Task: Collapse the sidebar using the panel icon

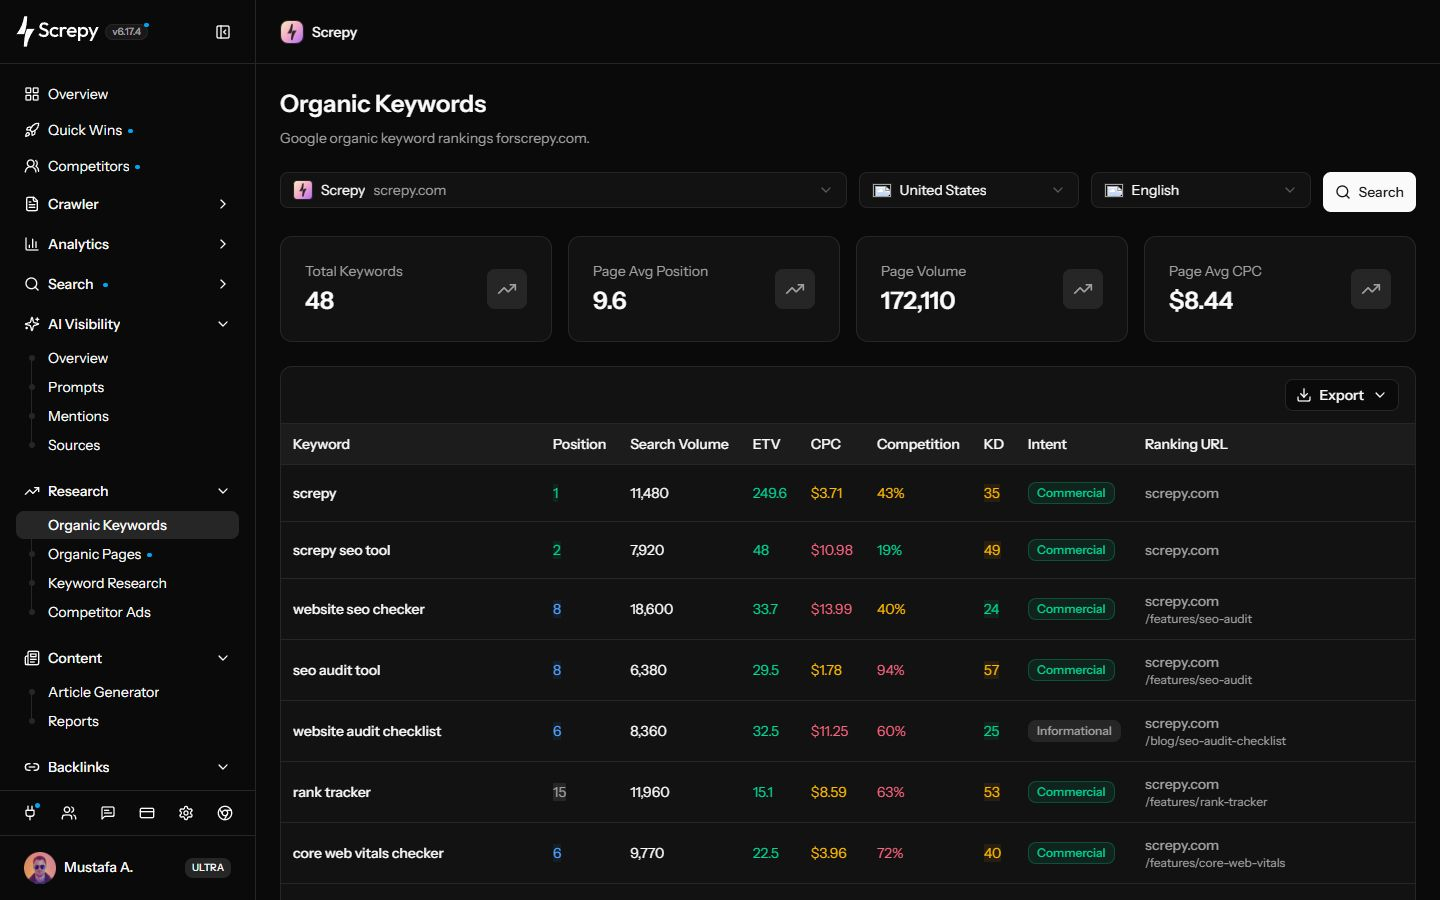Action: point(223,32)
